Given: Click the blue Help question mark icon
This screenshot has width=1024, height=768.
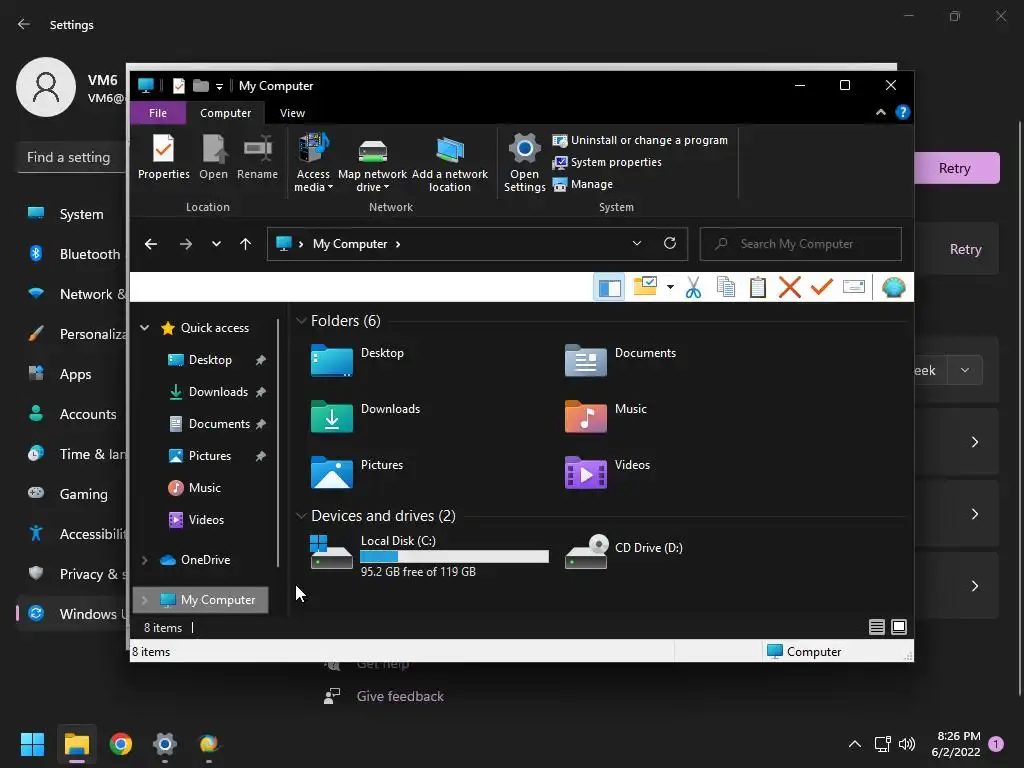Looking at the screenshot, I should point(903,112).
